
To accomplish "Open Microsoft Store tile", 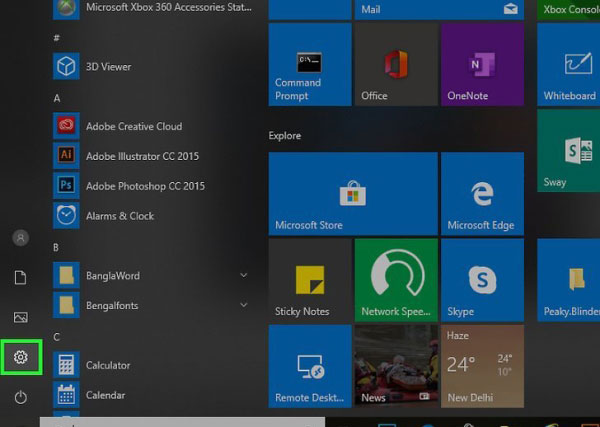I will [x=353, y=194].
